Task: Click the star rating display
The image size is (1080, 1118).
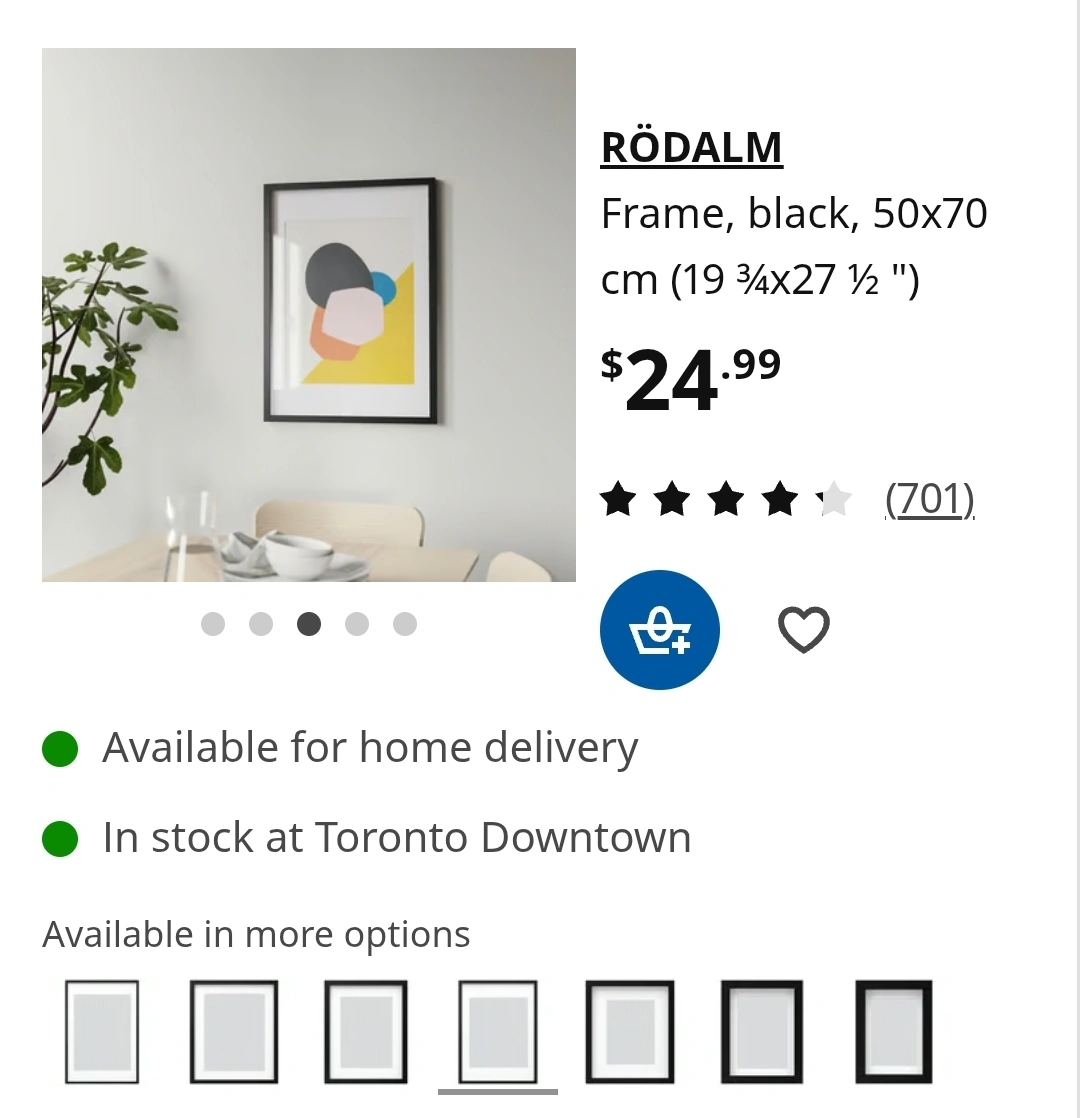Action: pos(726,498)
